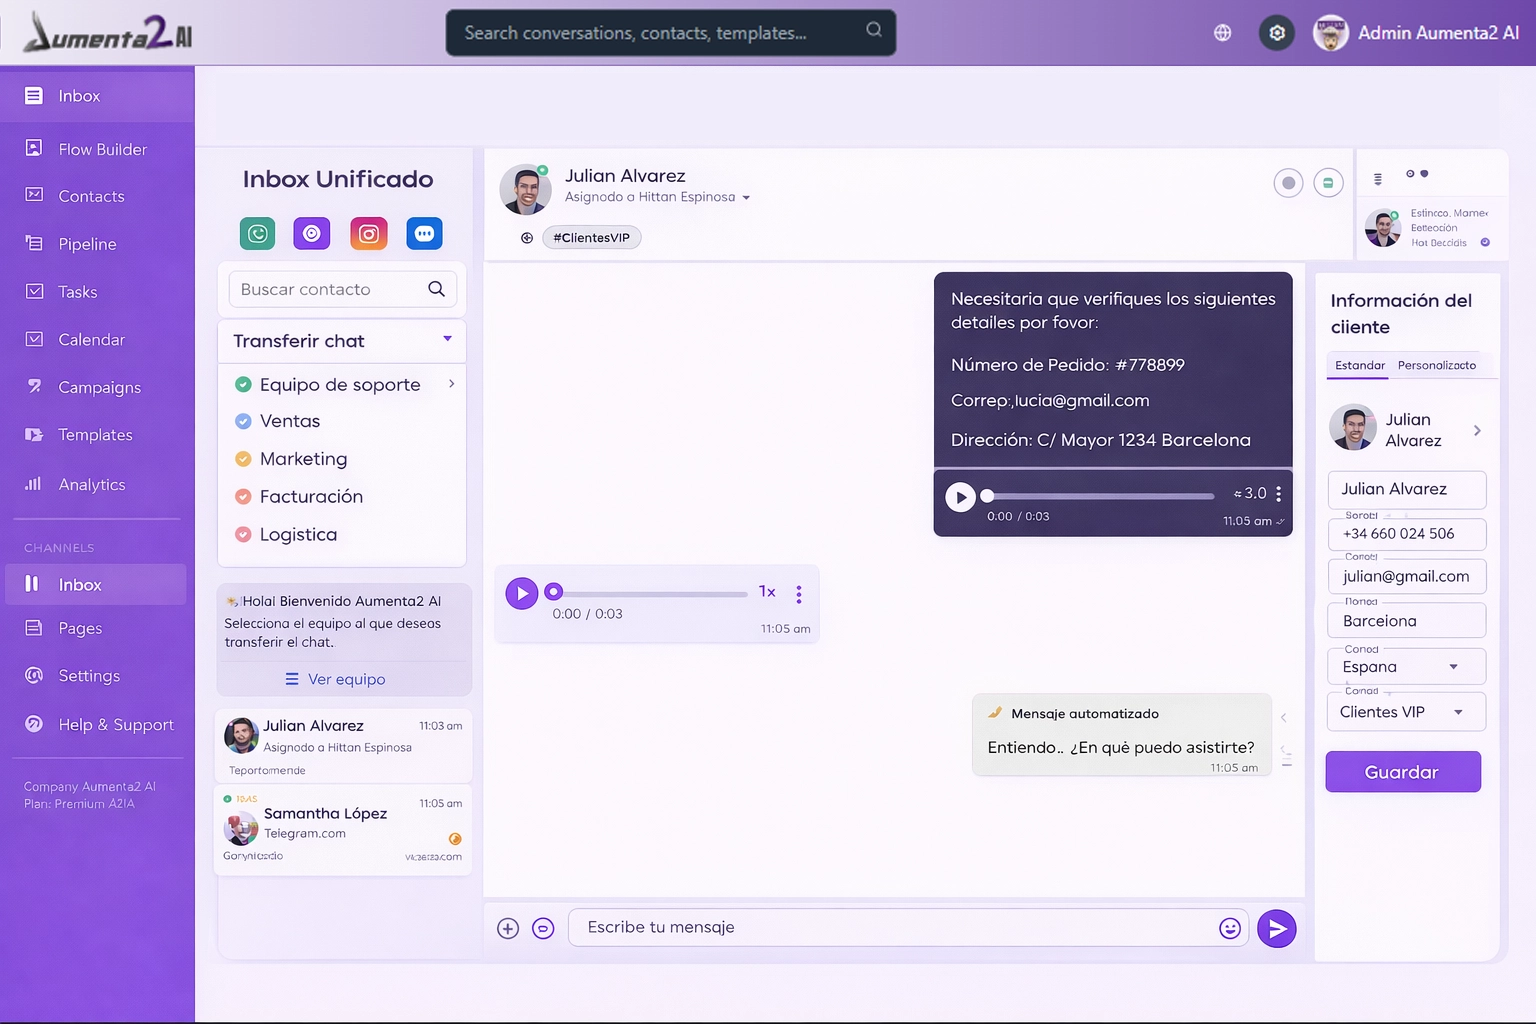Open Flow Builder in the sidebar

tap(102, 149)
